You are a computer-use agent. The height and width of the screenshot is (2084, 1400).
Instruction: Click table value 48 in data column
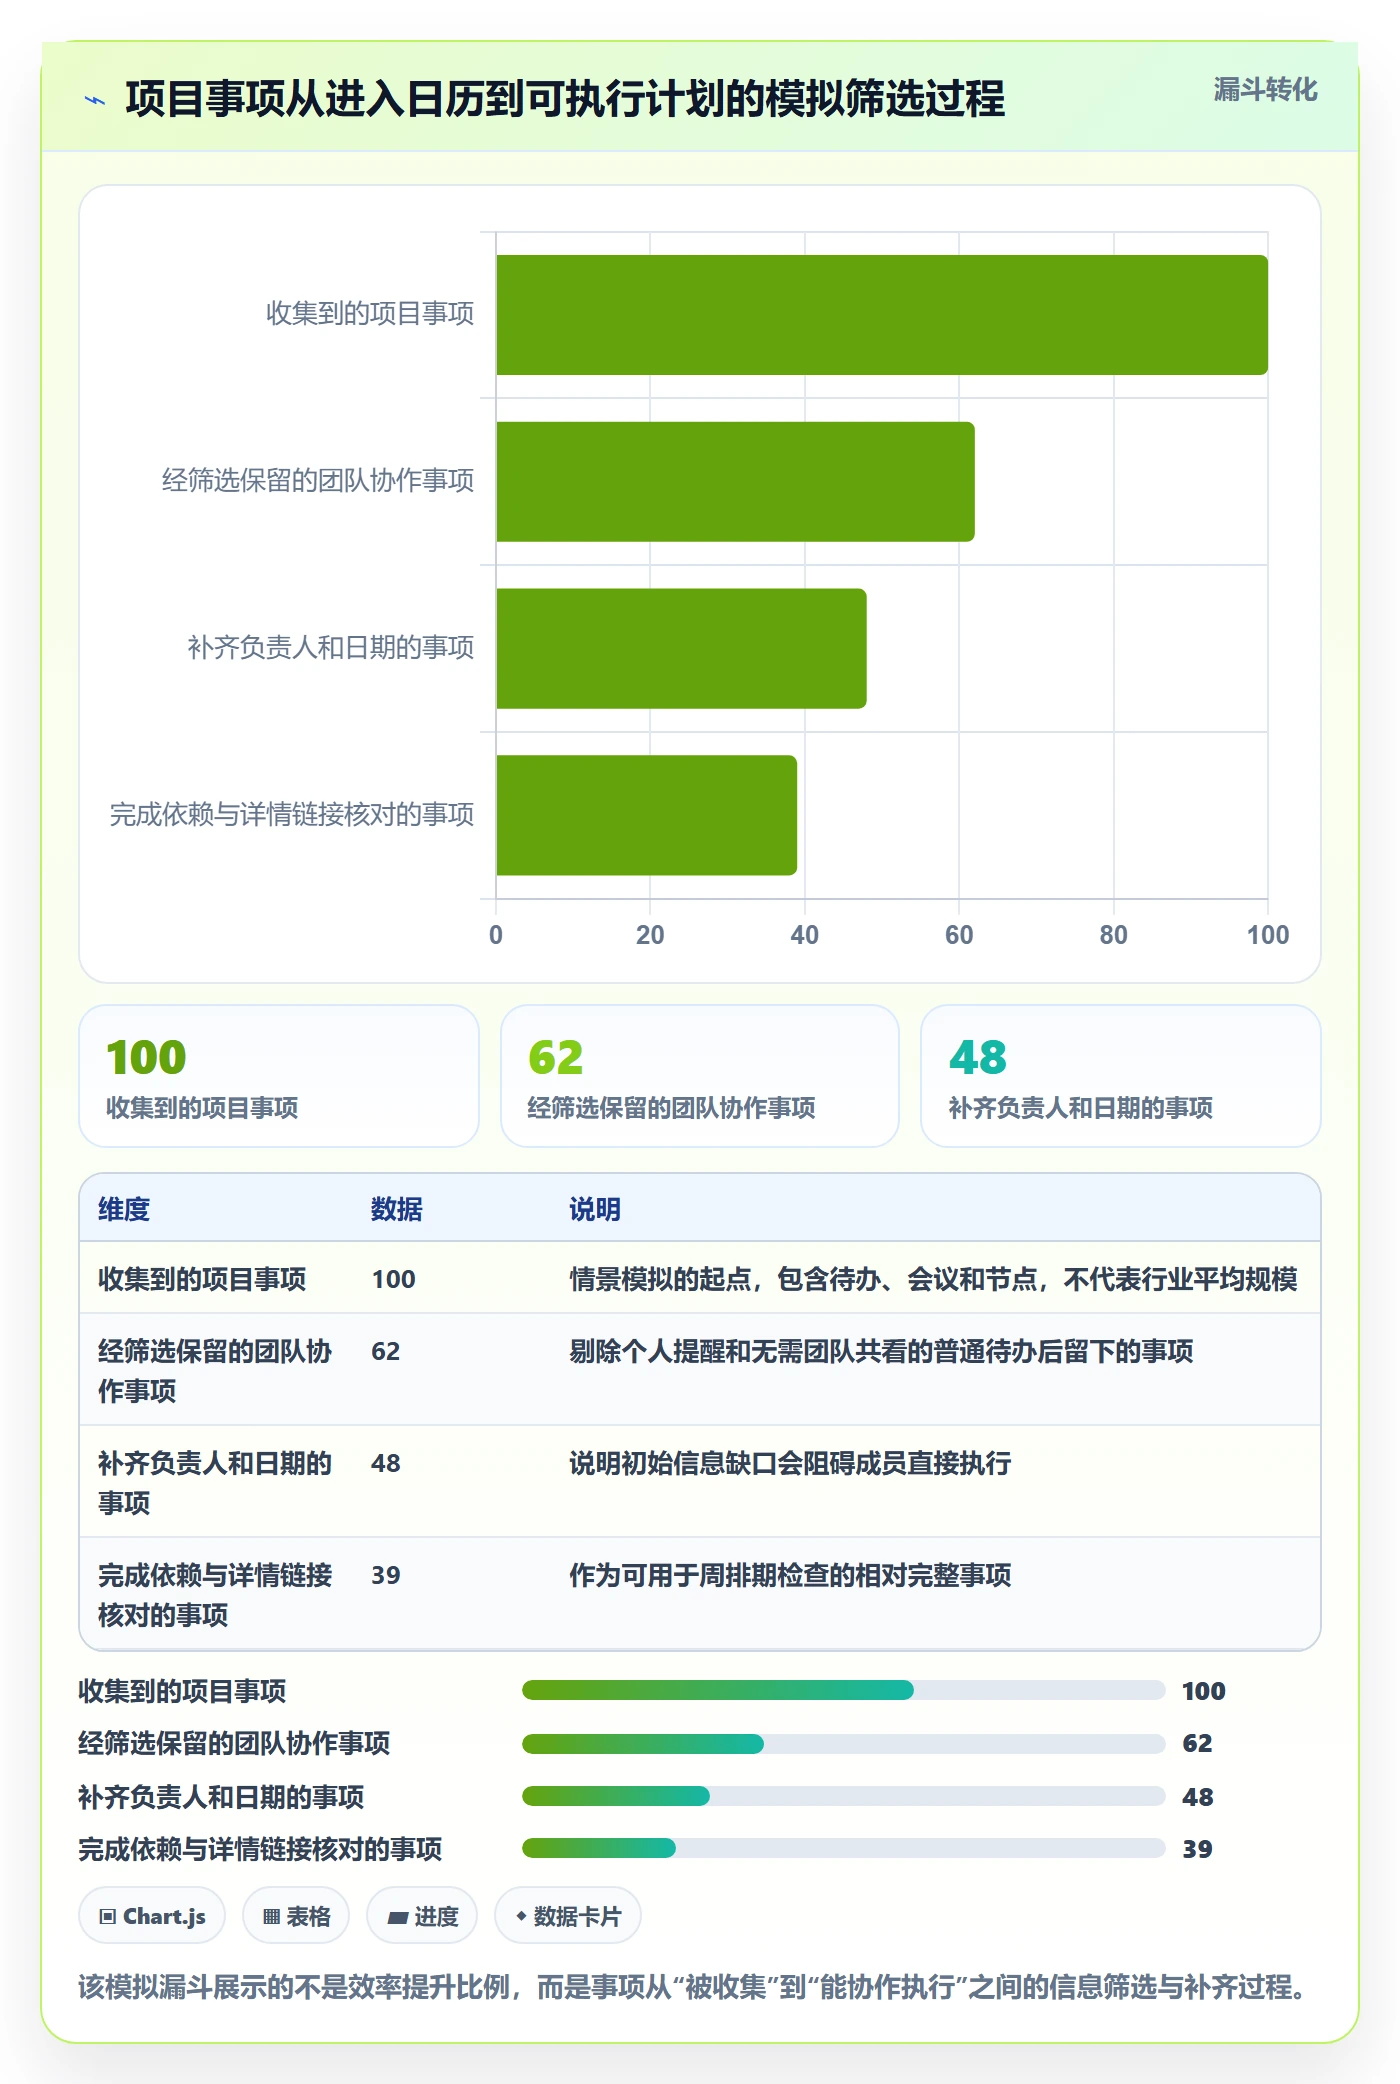click(385, 1463)
